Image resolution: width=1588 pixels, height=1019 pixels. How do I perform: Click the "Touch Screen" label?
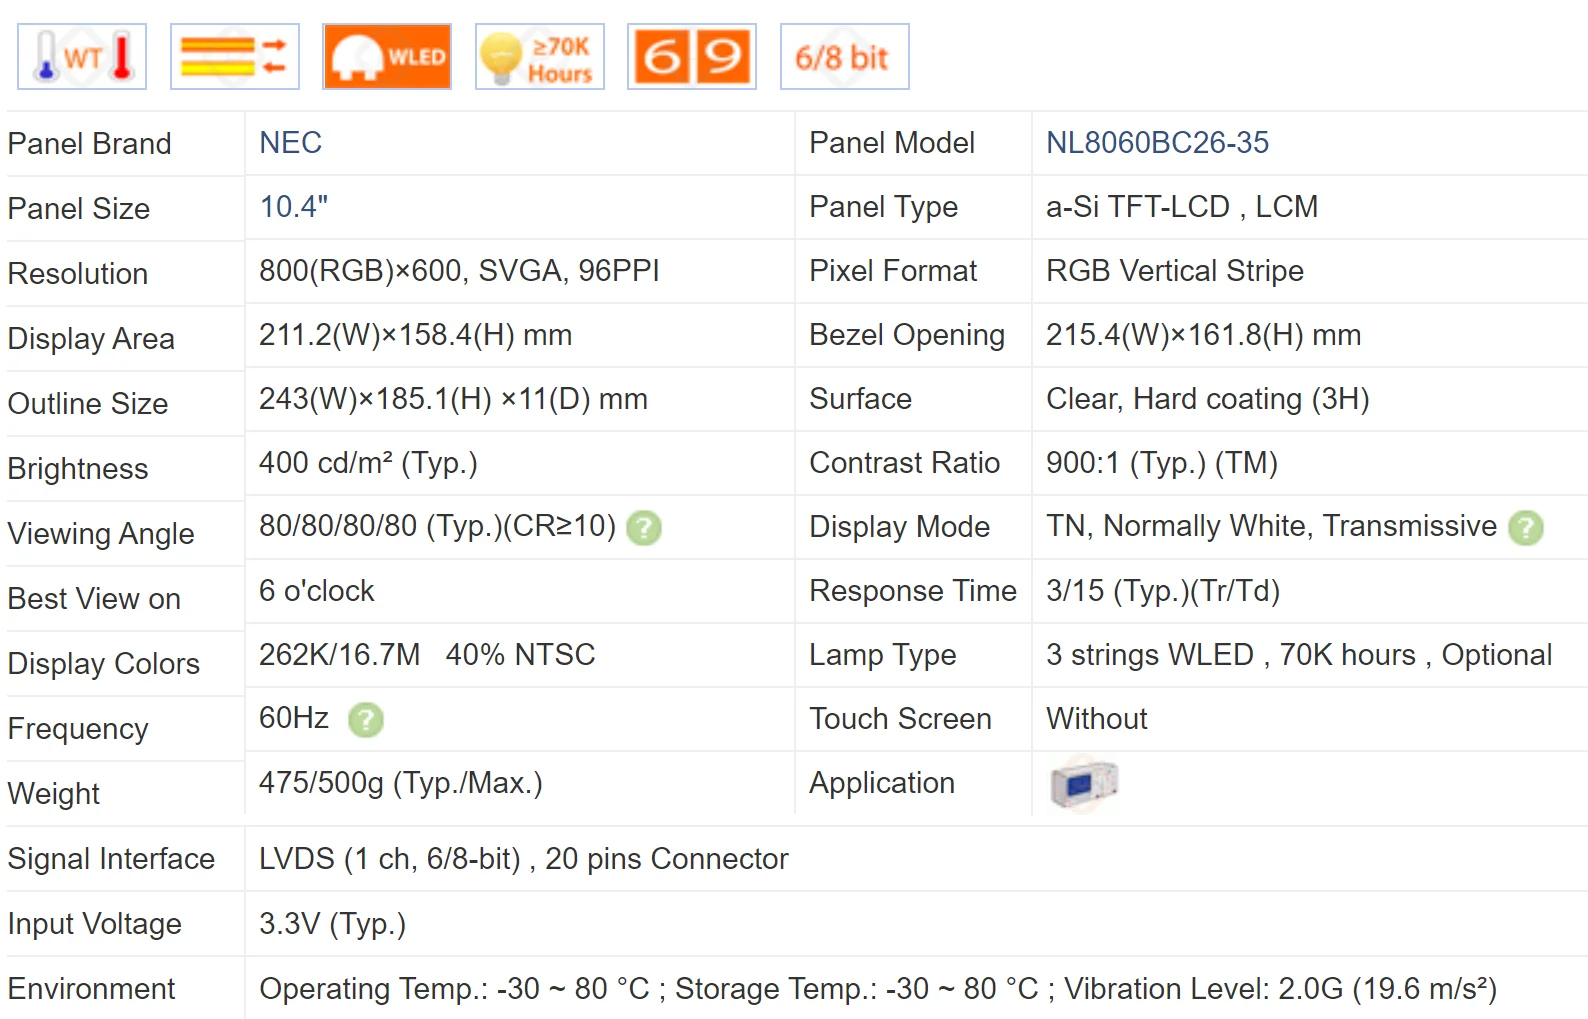pyautogui.click(x=900, y=719)
